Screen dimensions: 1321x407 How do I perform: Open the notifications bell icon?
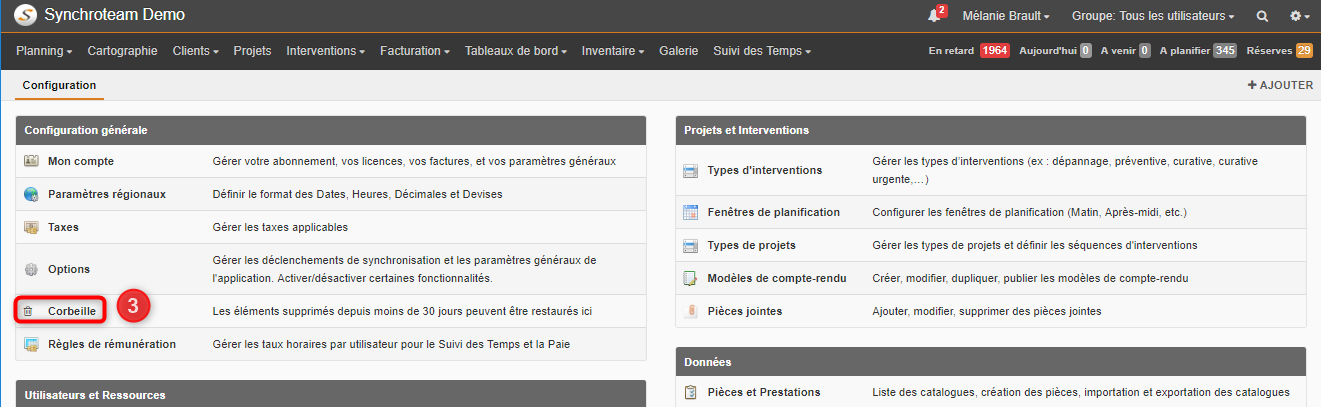(x=935, y=16)
